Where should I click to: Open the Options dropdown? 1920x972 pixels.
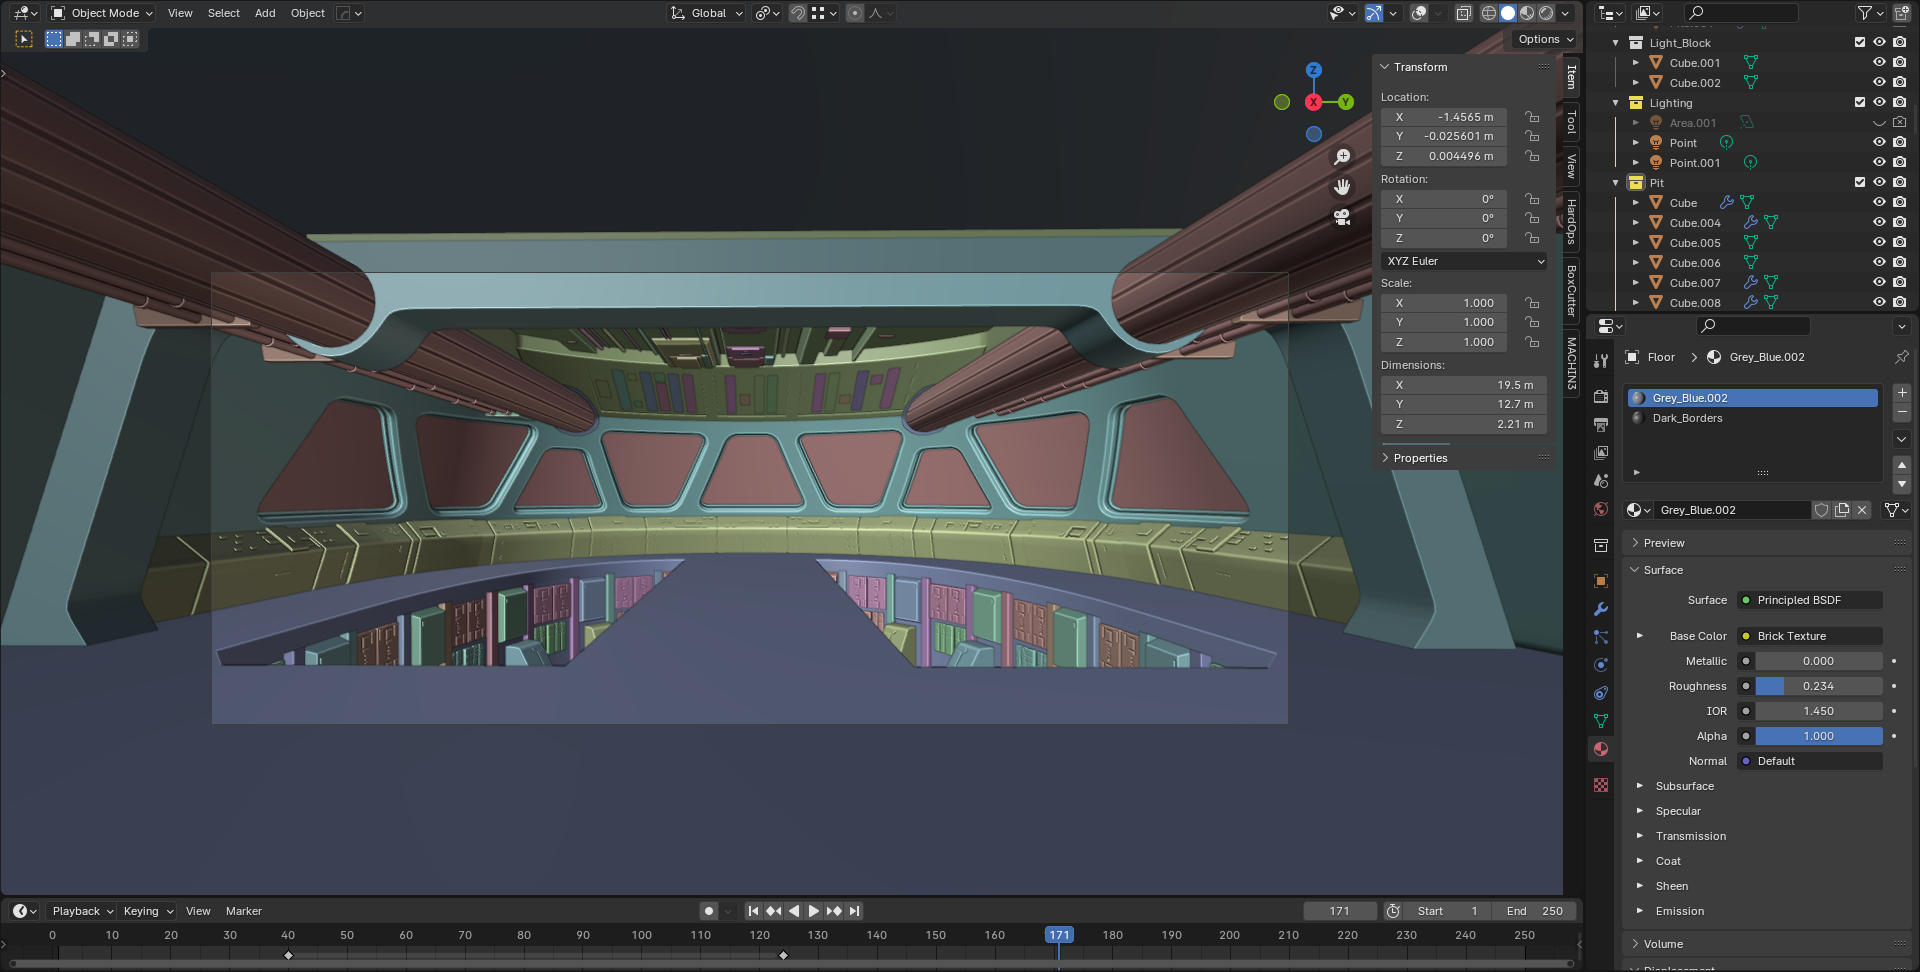(x=1546, y=39)
